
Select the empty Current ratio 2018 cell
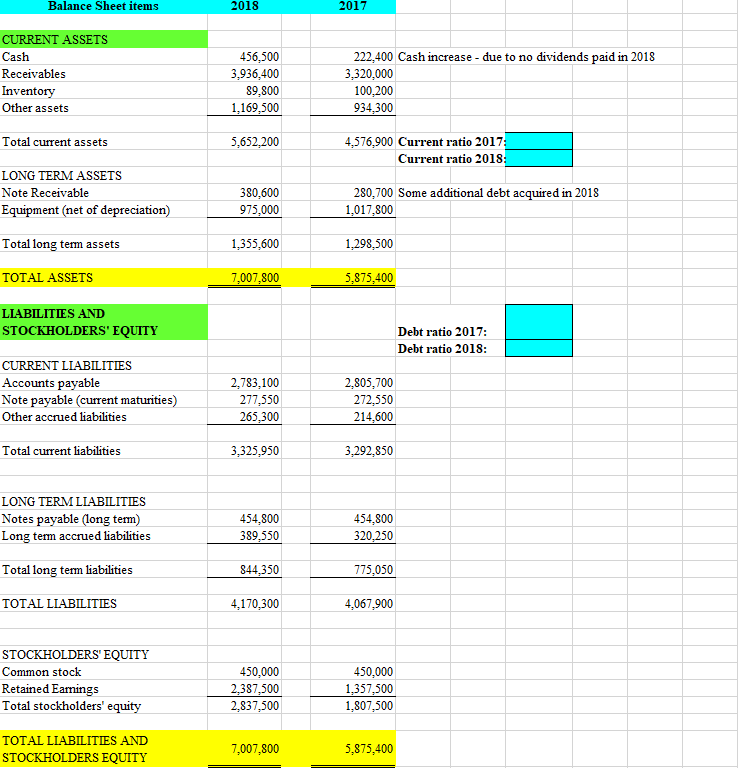click(x=539, y=158)
